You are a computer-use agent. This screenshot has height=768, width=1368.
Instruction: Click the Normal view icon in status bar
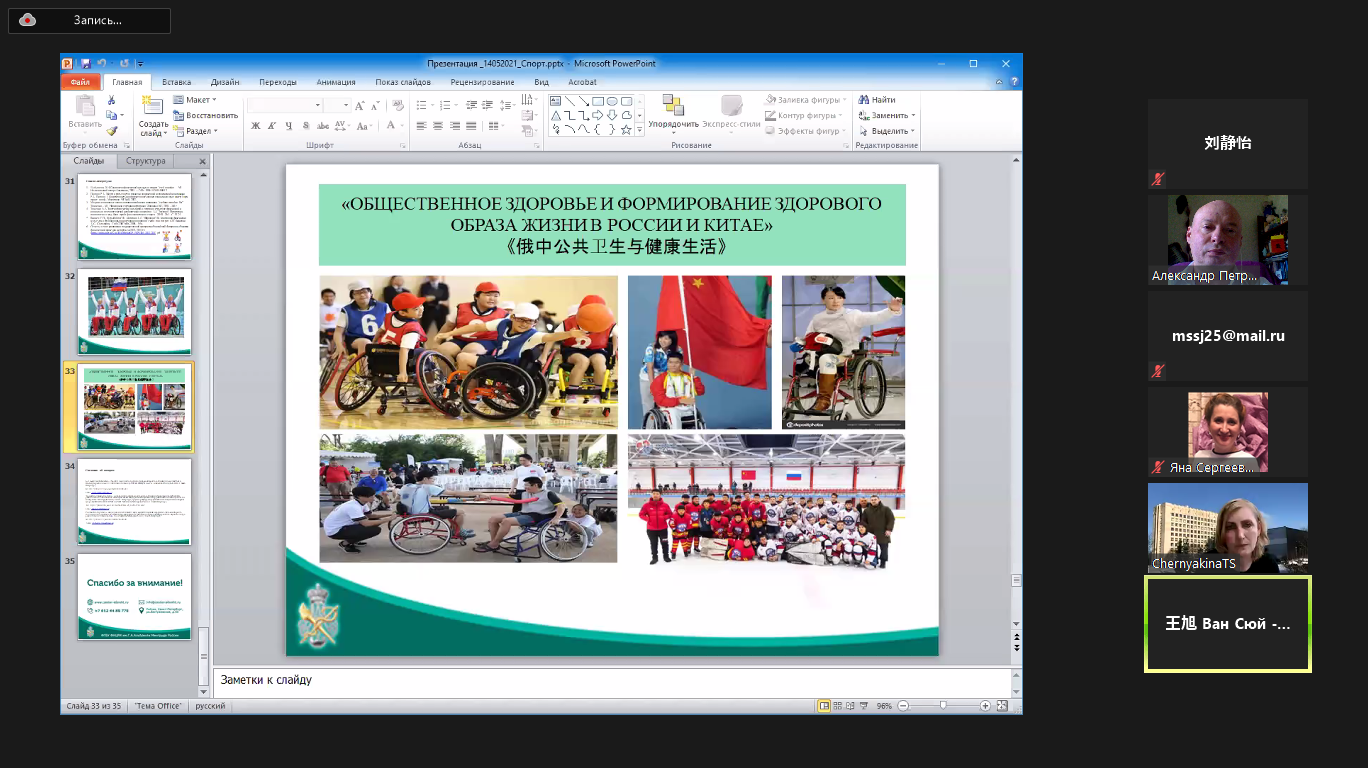(x=825, y=706)
